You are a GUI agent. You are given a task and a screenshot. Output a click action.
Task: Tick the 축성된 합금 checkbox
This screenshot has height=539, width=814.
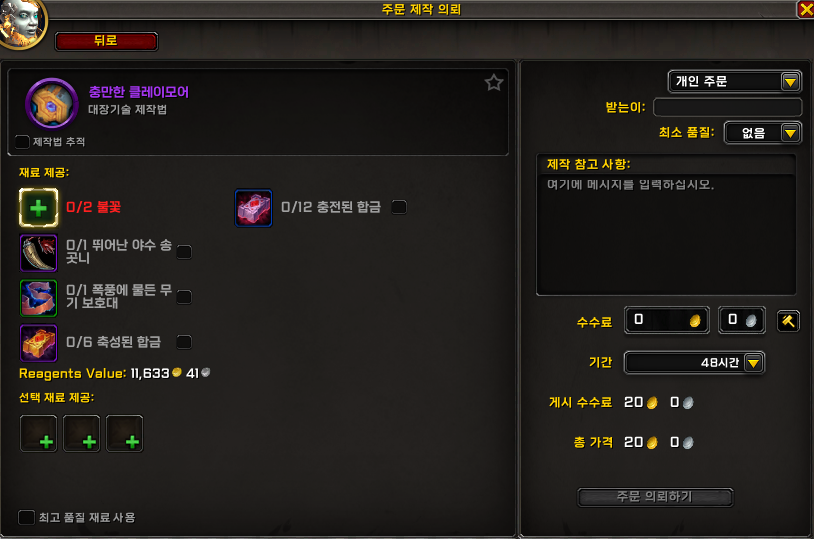click(184, 342)
